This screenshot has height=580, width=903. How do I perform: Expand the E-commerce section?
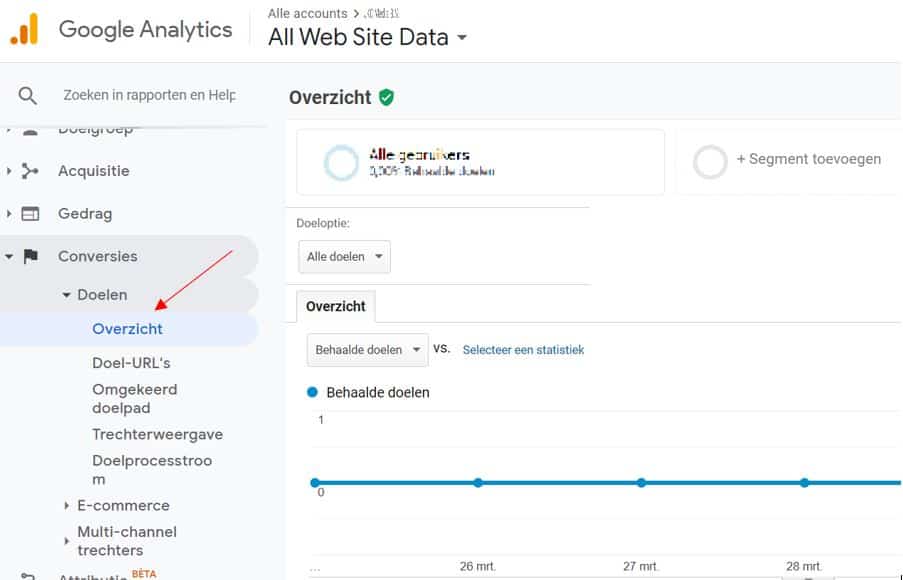tap(67, 506)
